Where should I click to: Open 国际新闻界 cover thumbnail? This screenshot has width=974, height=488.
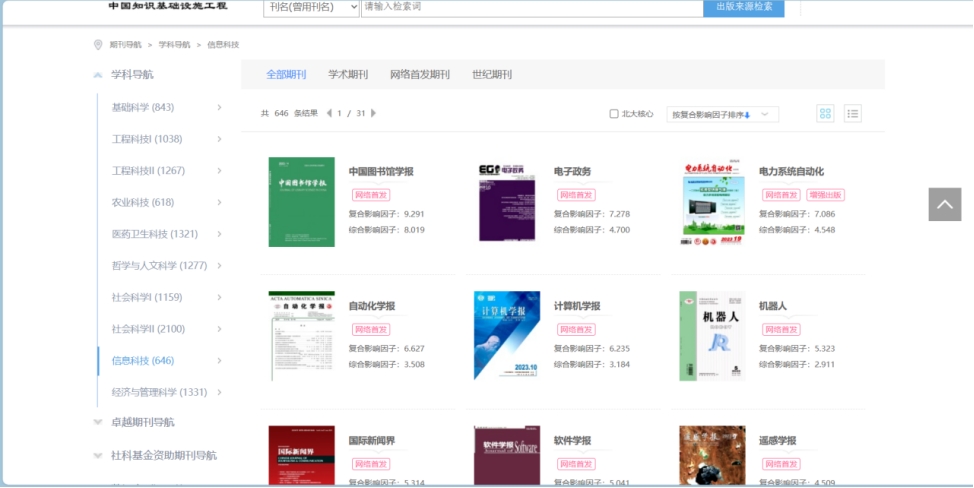[302, 456]
